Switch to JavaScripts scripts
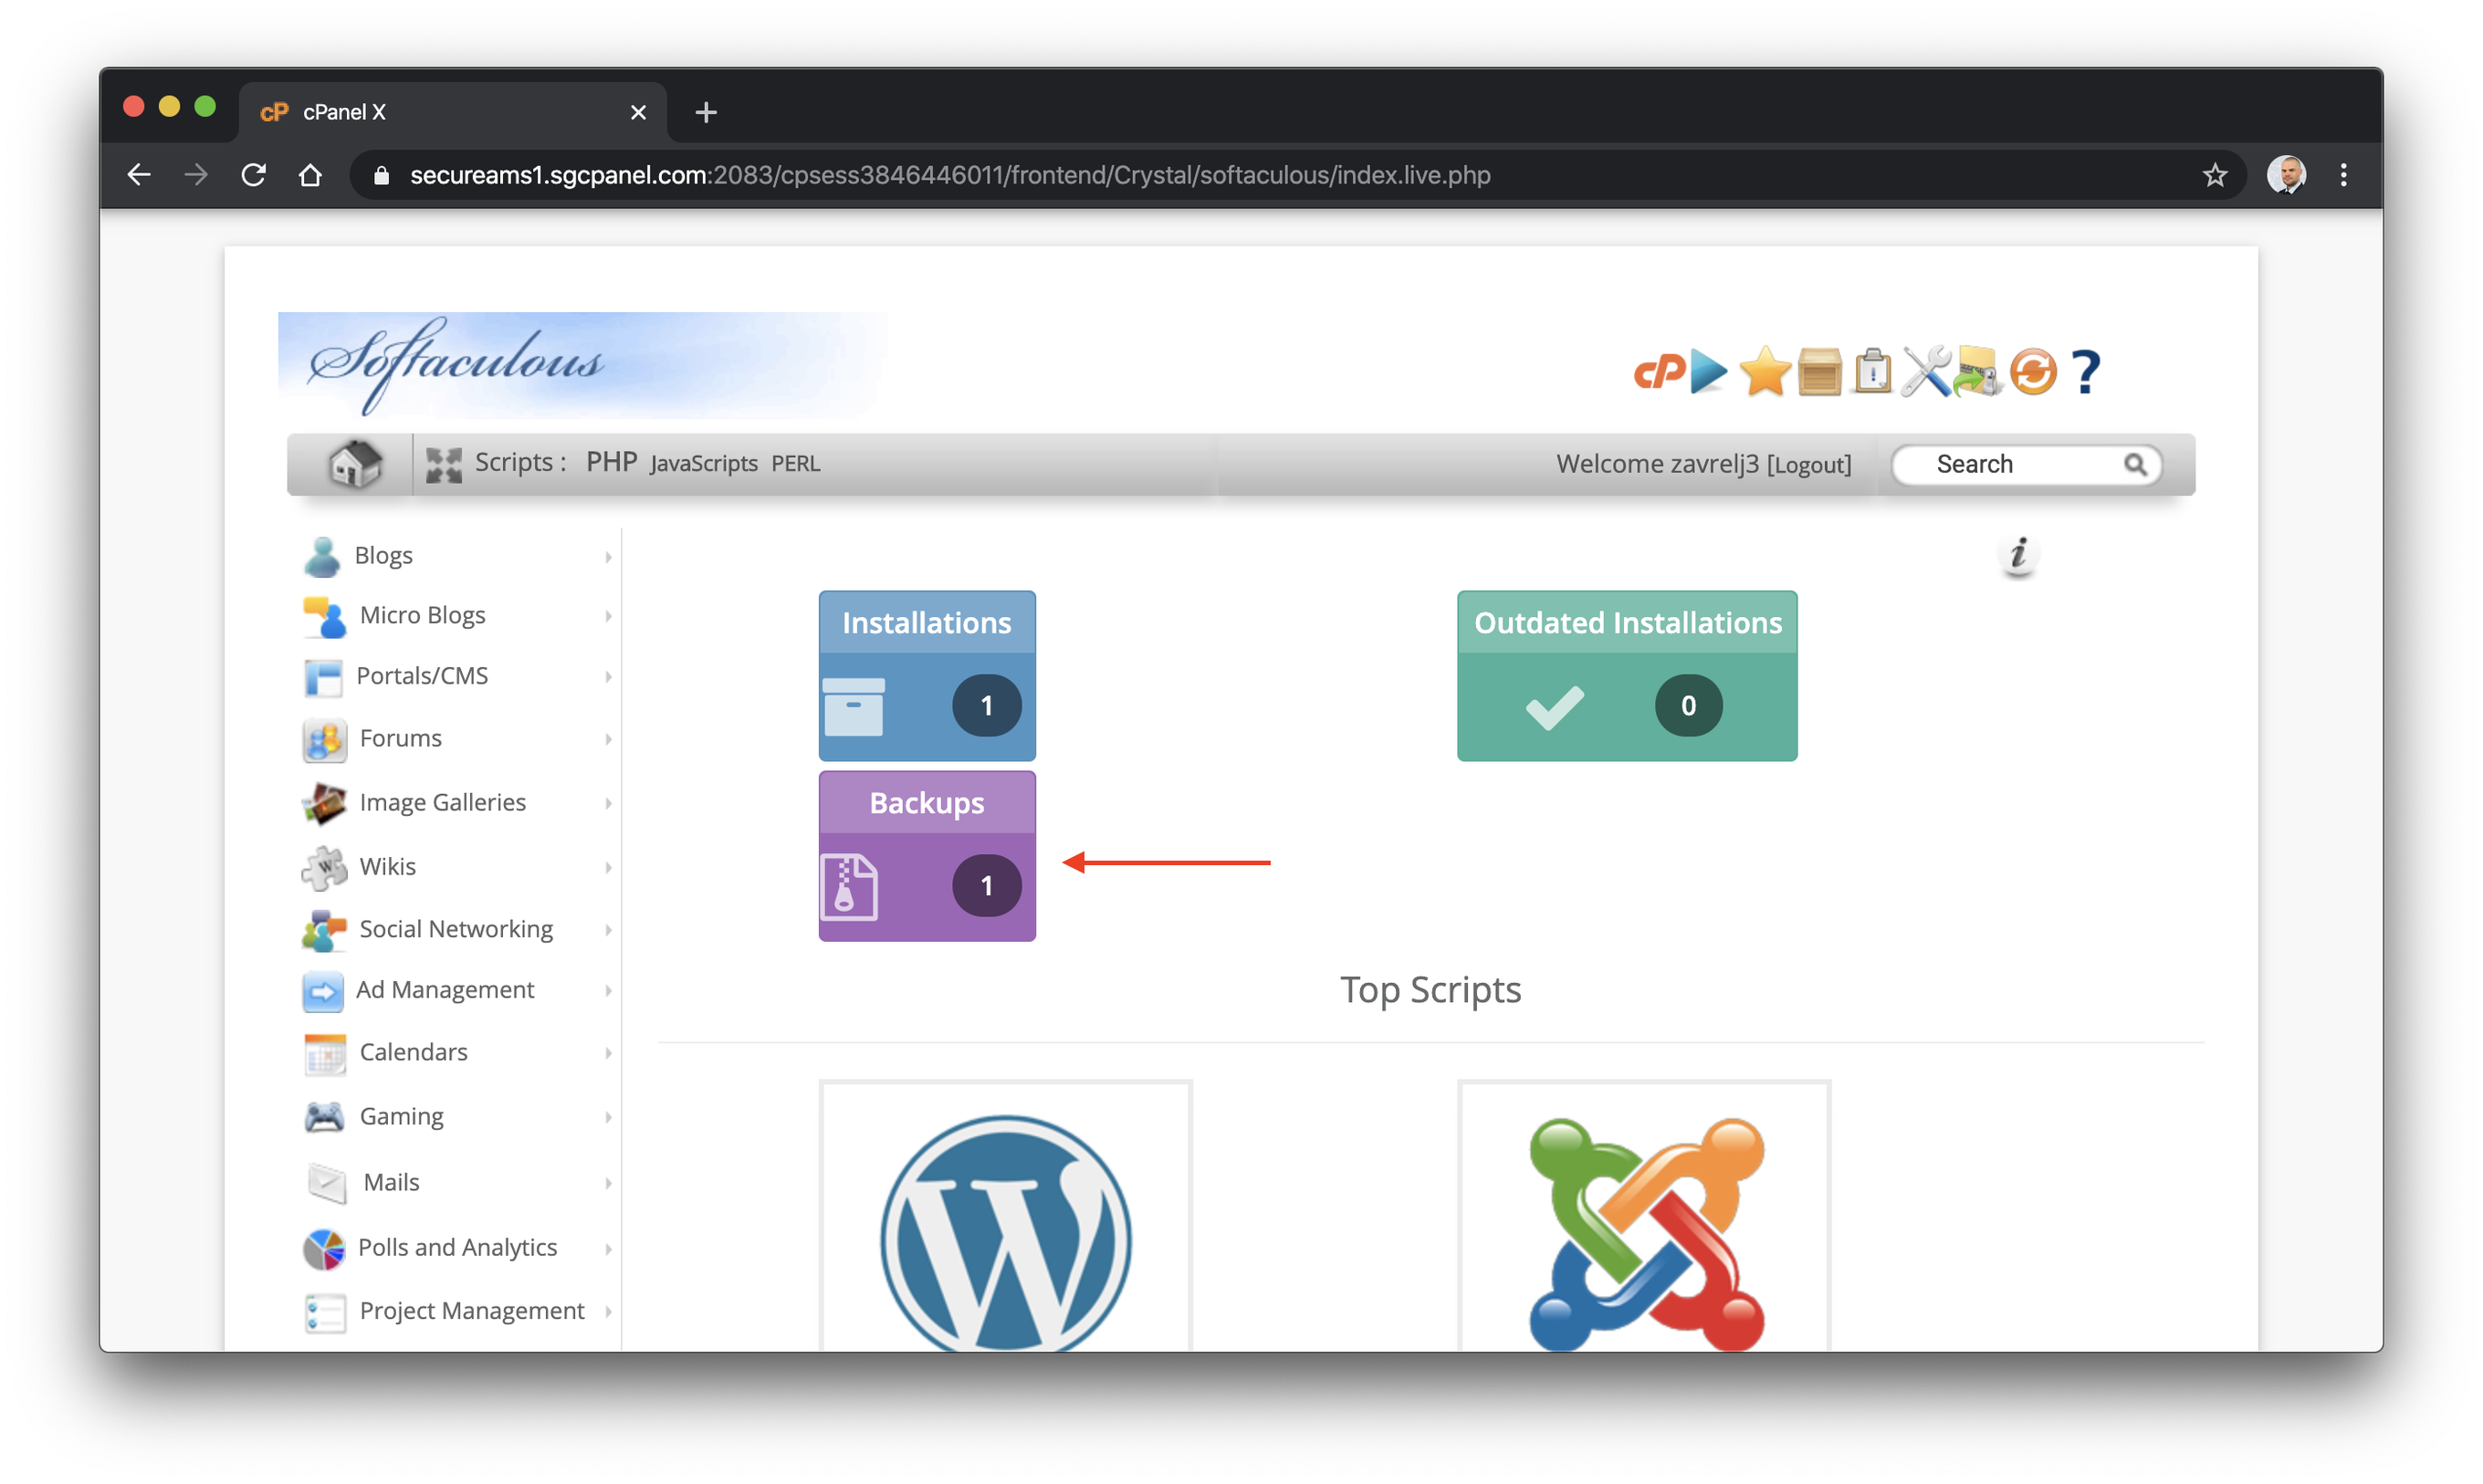 (x=703, y=464)
